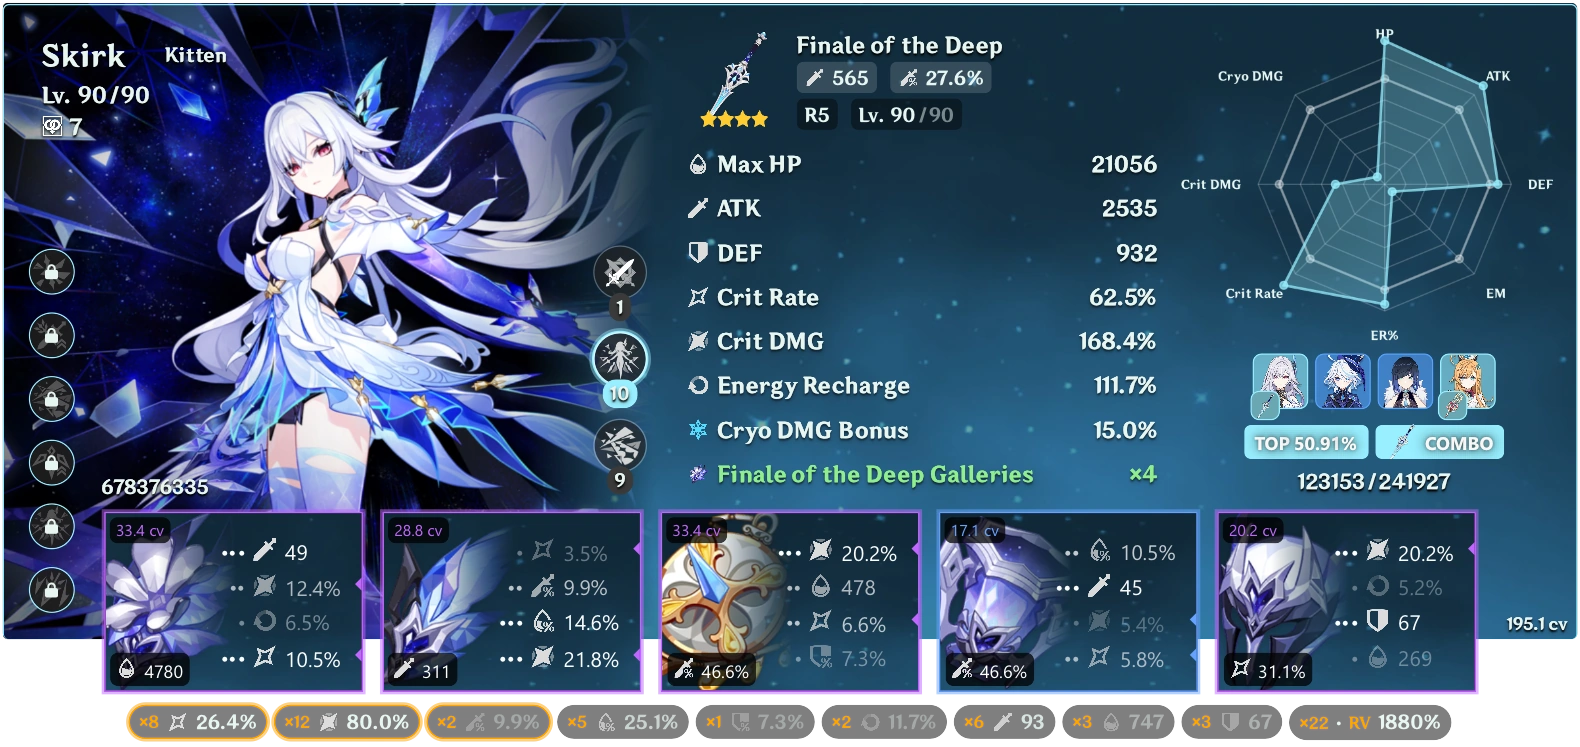
Task: Open the COMBO leaderboard button
Action: 1440,443
